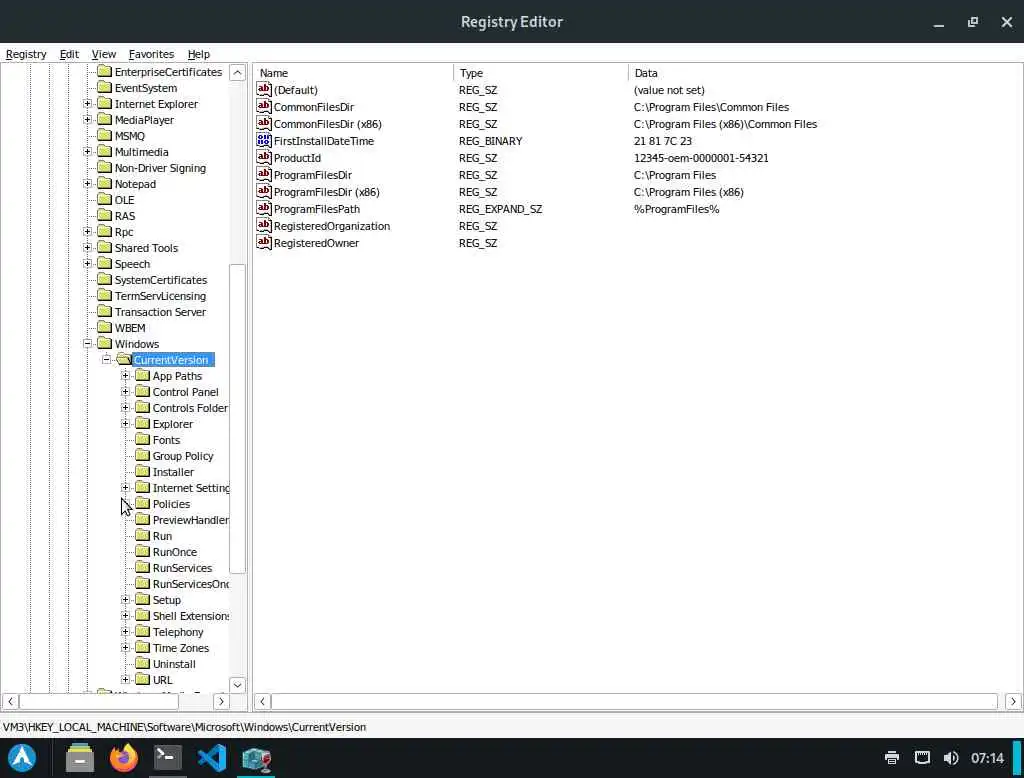
Task: Open the Arch Linux application menu
Action: point(22,758)
